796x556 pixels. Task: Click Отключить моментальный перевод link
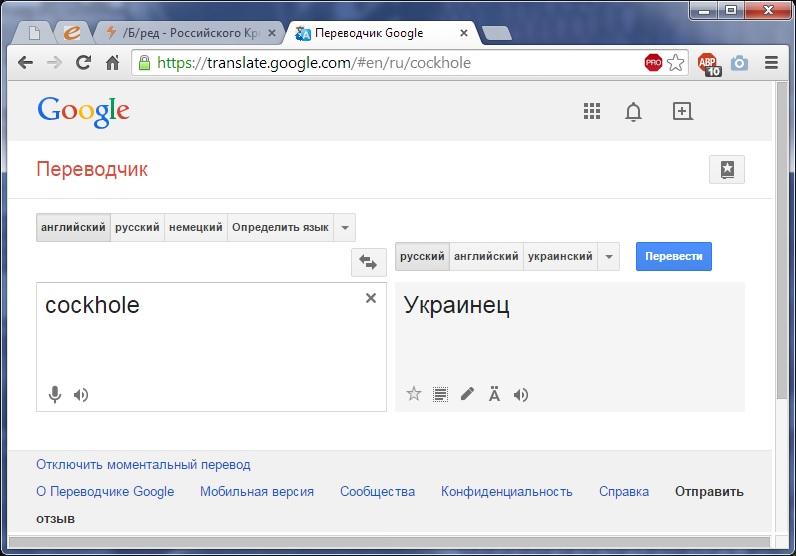[x=143, y=465]
